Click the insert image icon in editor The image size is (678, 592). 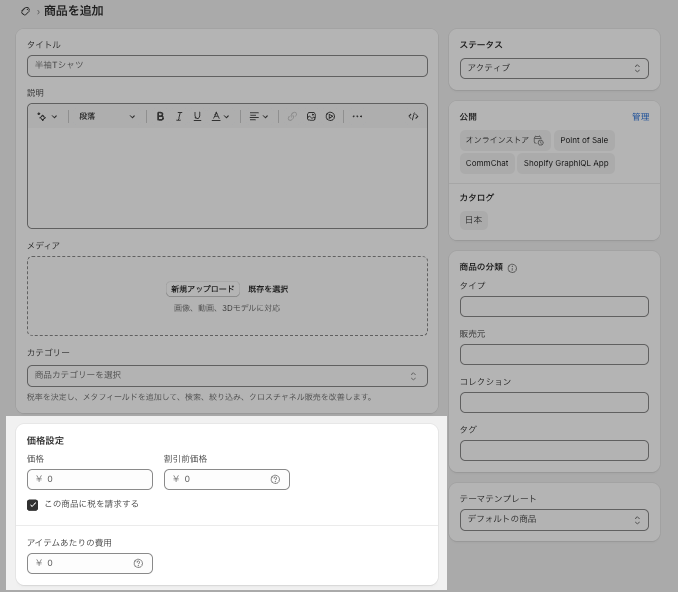[311, 117]
